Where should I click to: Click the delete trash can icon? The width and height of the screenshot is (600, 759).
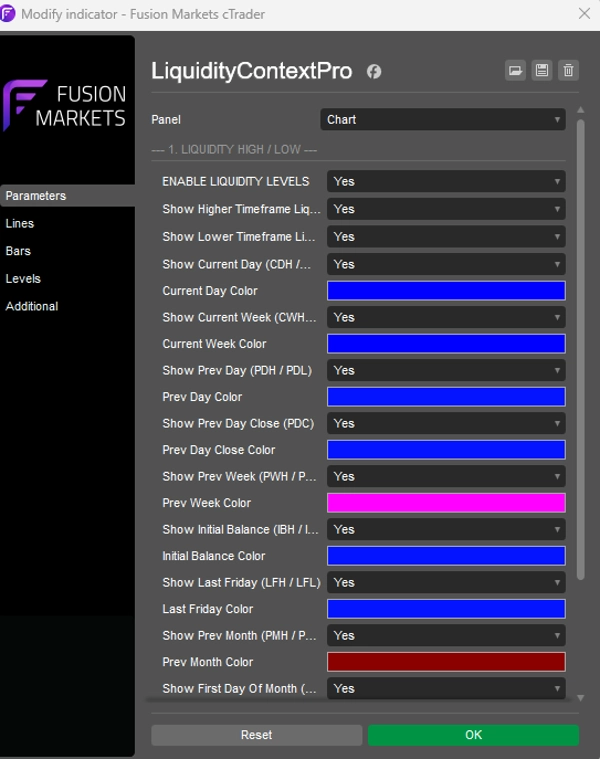(x=569, y=71)
